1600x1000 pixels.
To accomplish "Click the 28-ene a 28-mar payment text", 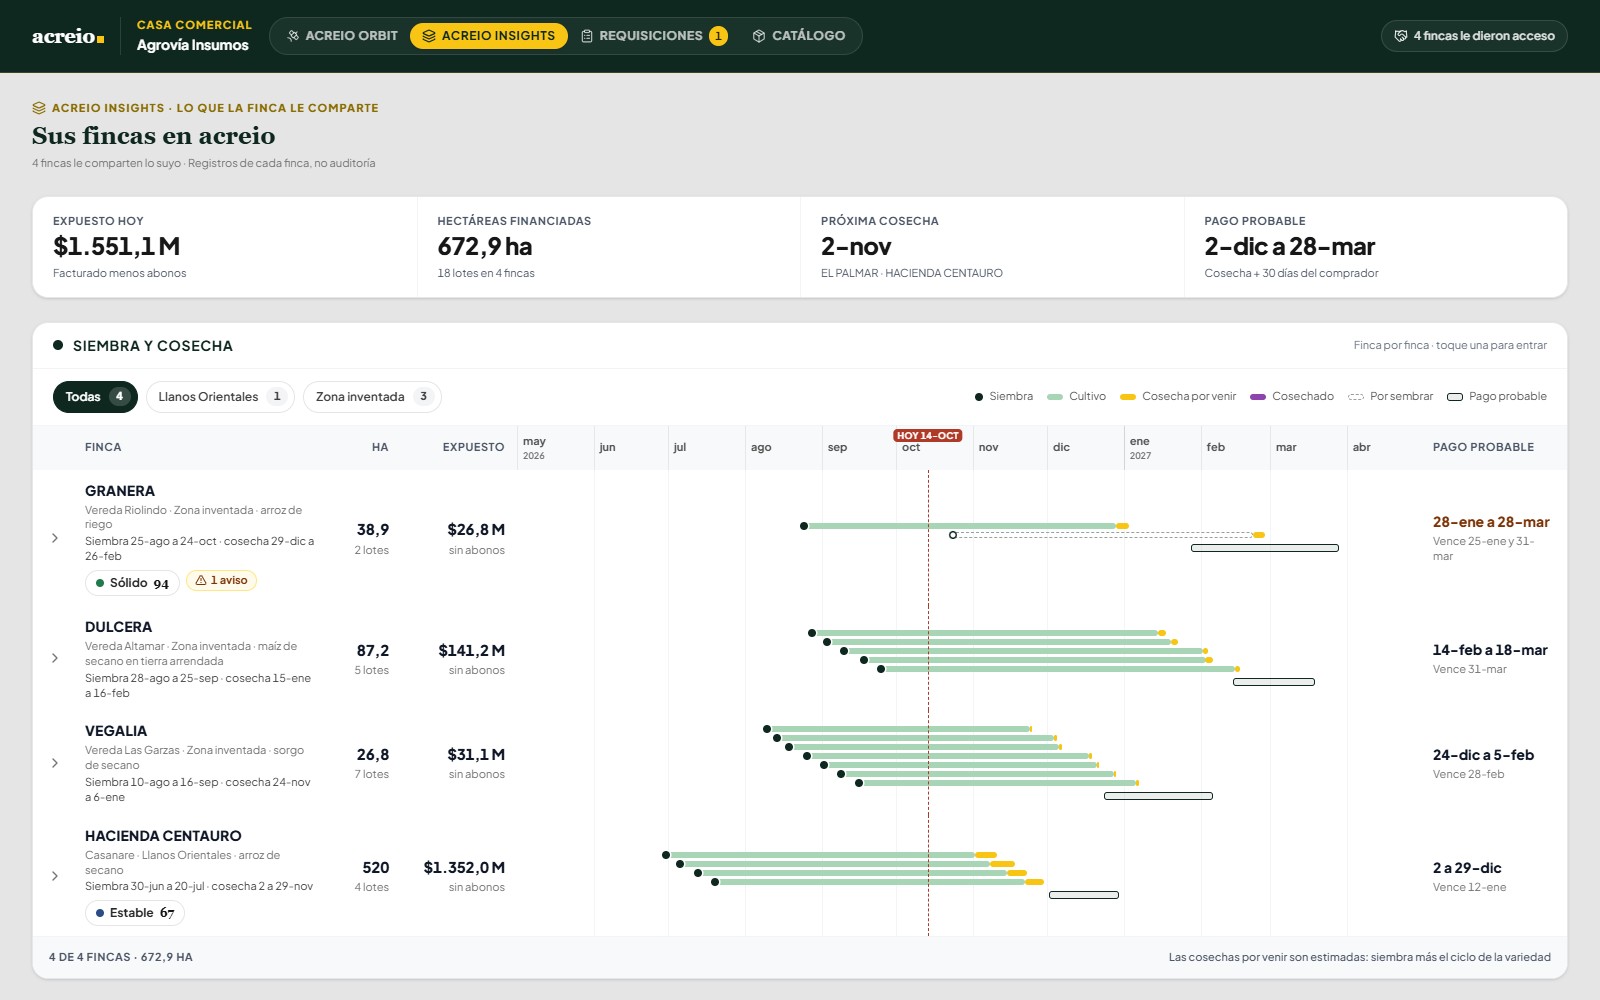I will pyautogui.click(x=1491, y=522).
